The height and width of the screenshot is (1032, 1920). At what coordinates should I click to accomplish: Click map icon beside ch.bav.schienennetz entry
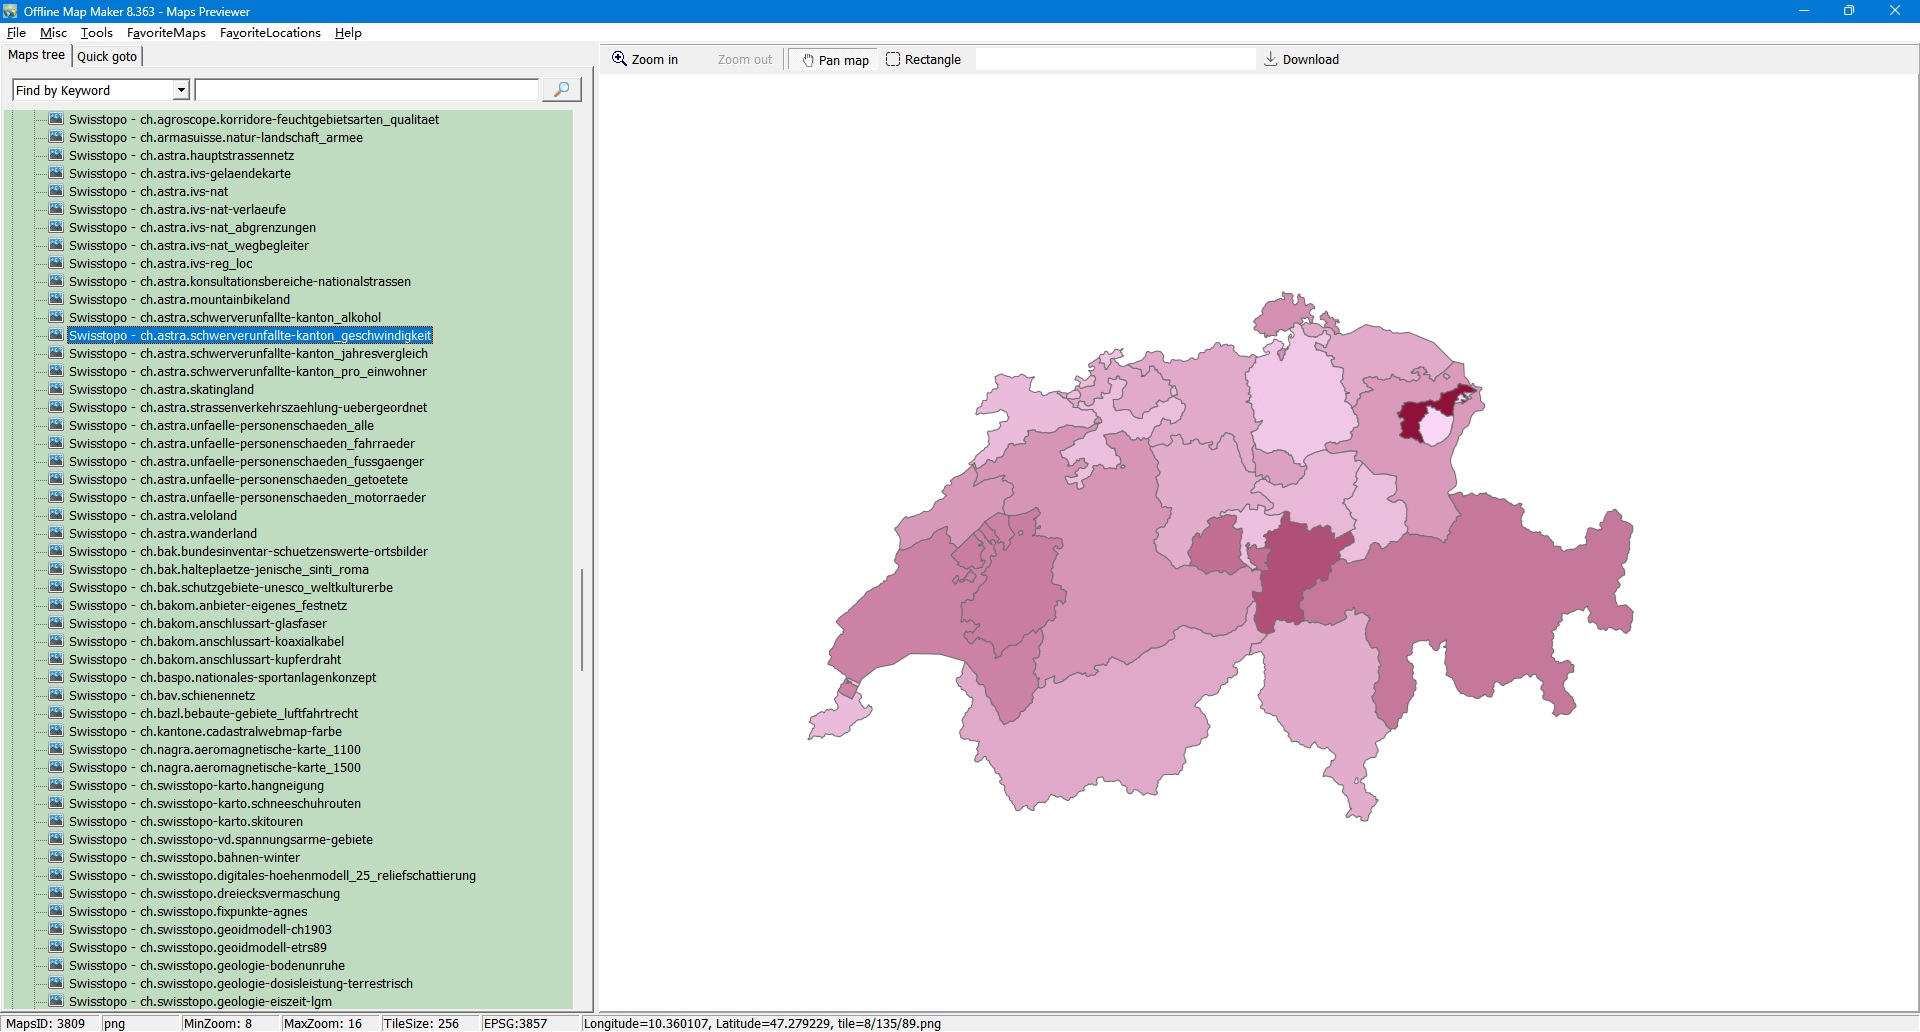(56, 695)
